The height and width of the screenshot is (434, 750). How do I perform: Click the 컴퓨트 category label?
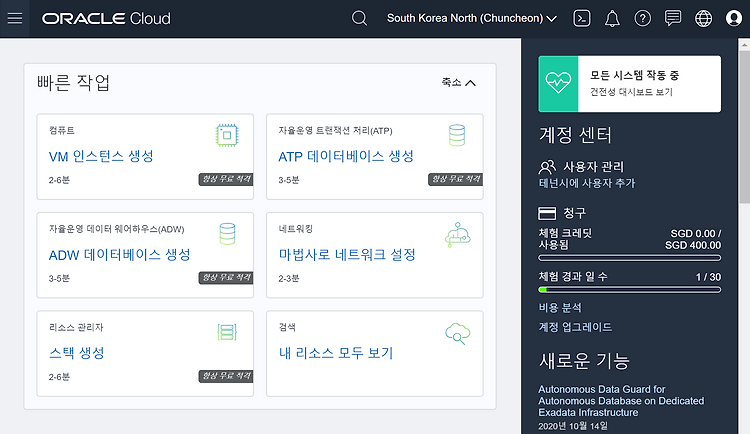62,131
